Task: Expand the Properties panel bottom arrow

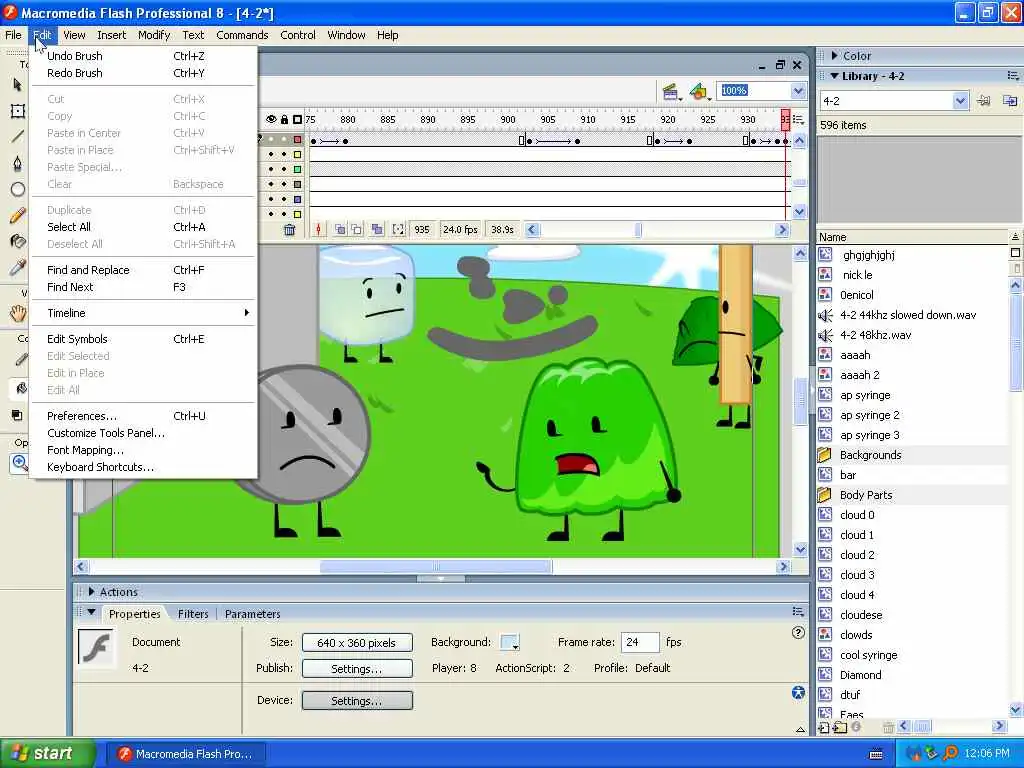Action: (x=801, y=729)
